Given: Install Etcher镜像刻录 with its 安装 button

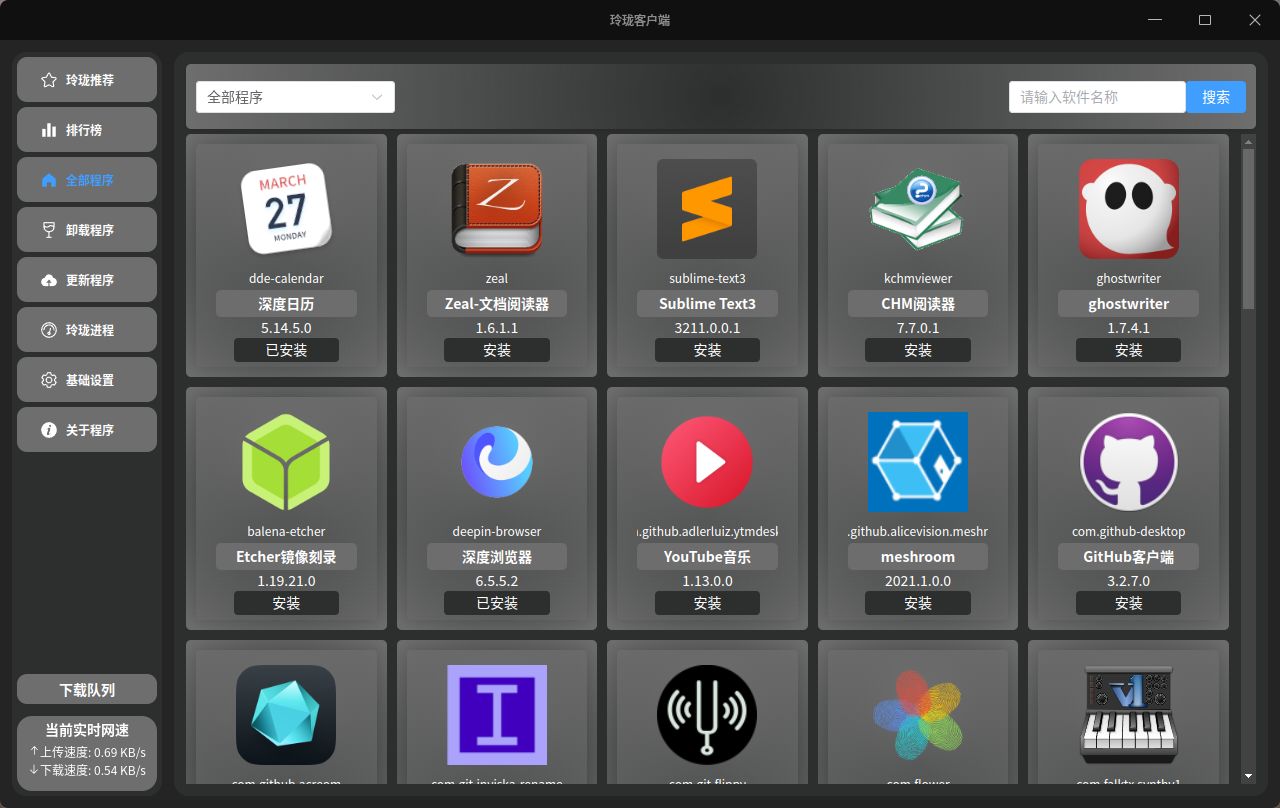Looking at the screenshot, I should (286, 603).
